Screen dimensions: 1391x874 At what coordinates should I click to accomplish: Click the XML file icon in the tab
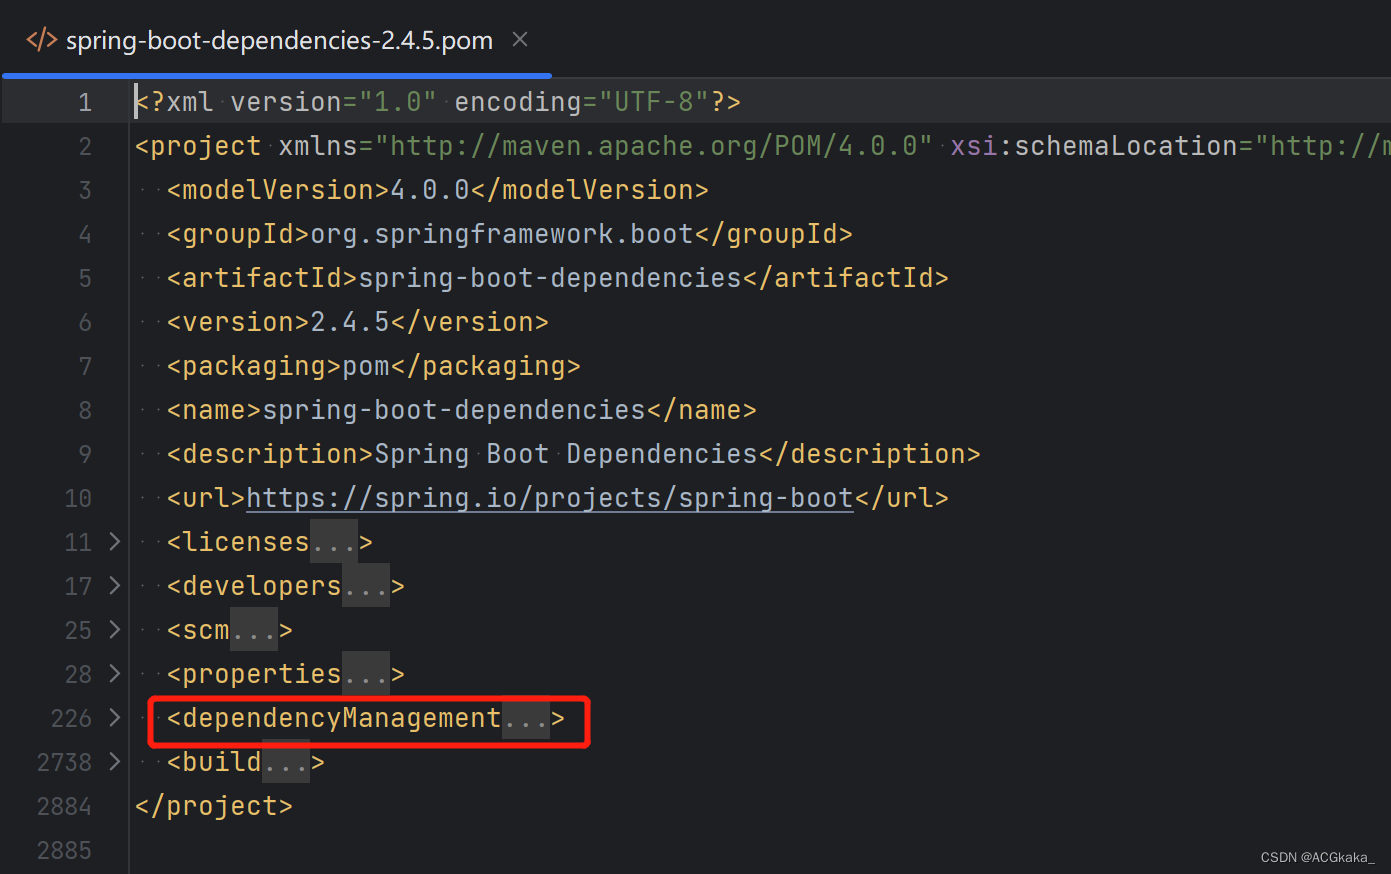41,40
